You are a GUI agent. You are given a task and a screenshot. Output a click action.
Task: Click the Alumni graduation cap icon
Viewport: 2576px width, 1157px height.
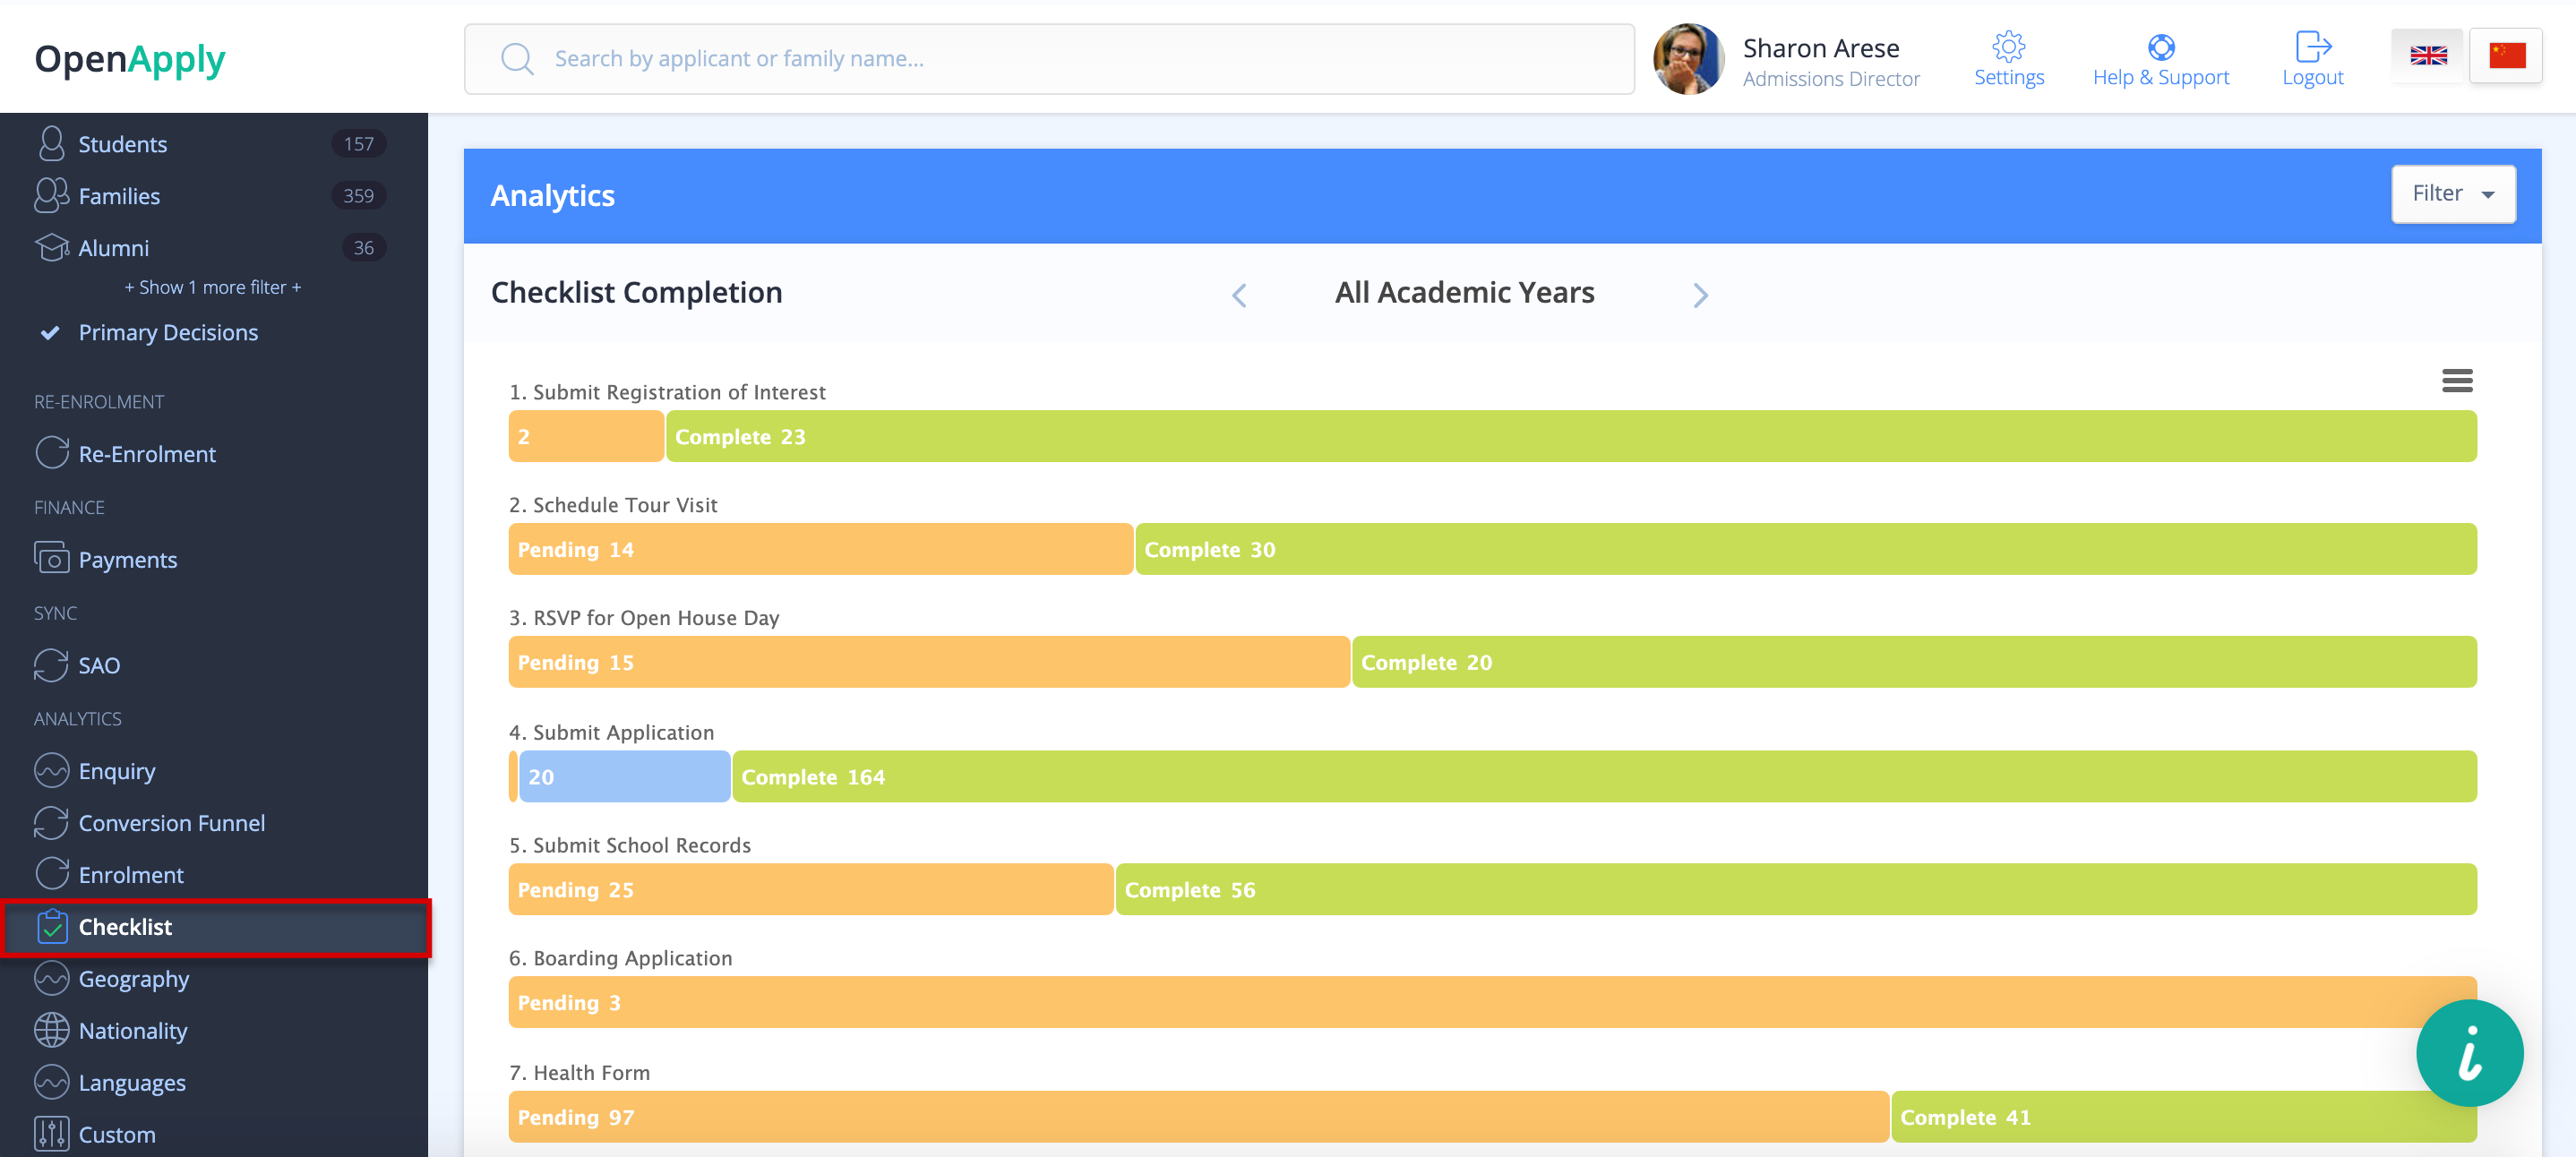pyautogui.click(x=51, y=247)
